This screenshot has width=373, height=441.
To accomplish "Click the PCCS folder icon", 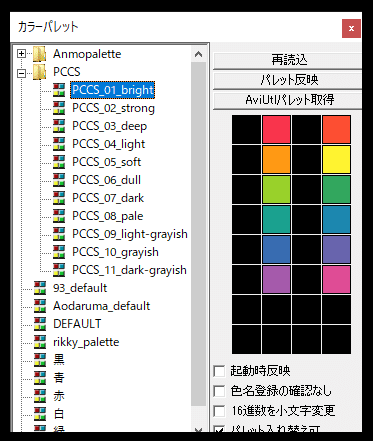I will coord(40,72).
